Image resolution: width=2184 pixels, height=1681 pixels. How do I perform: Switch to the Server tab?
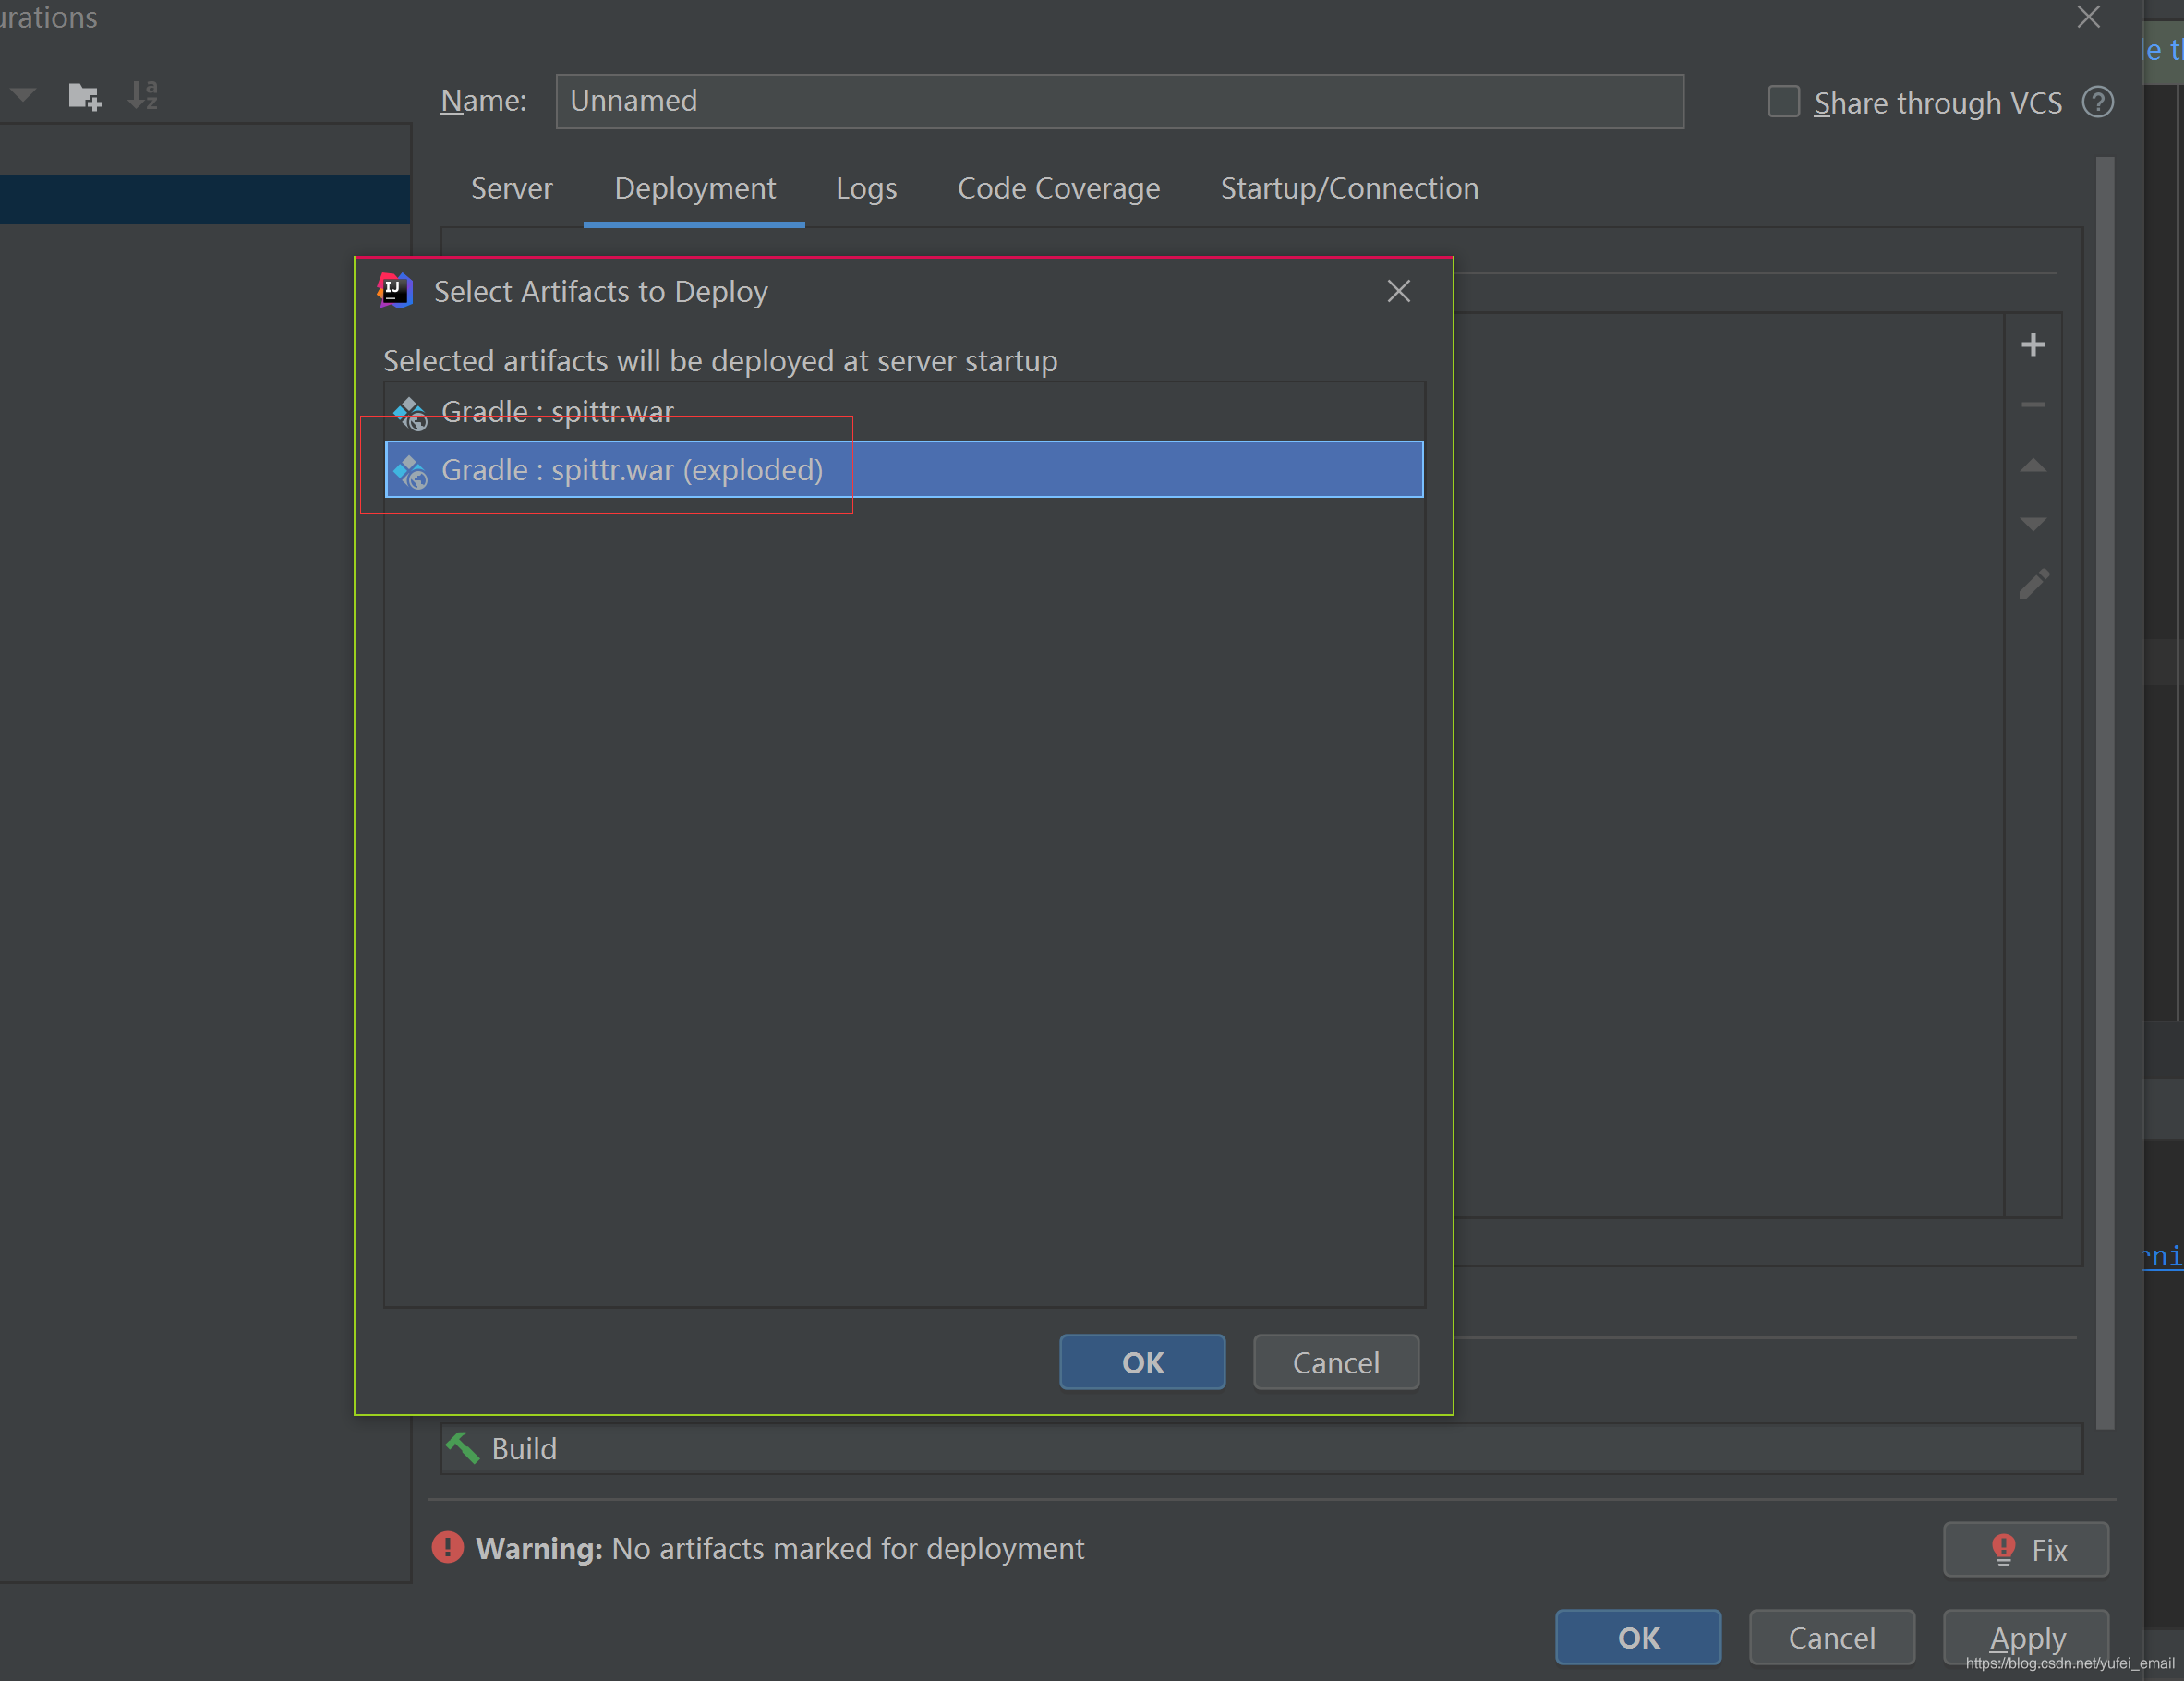(511, 188)
